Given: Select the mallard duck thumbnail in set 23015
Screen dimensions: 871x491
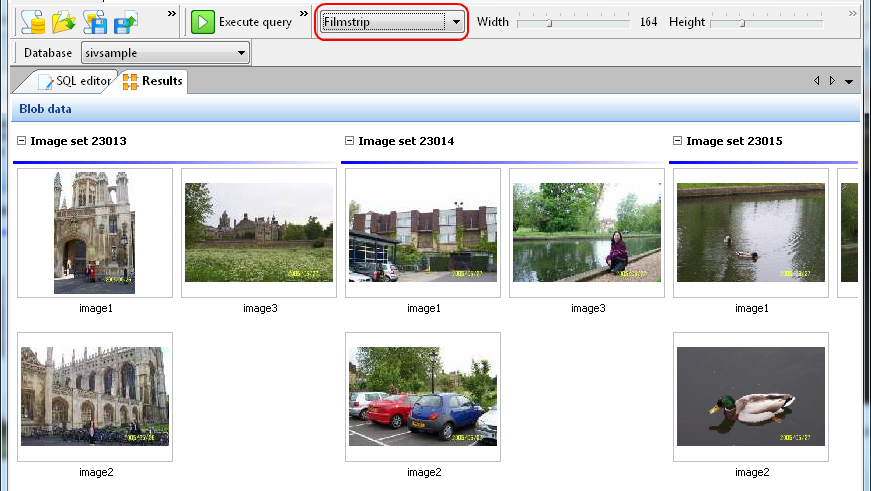Looking at the screenshot, I should pyautogui.click(x=750, y=396).
